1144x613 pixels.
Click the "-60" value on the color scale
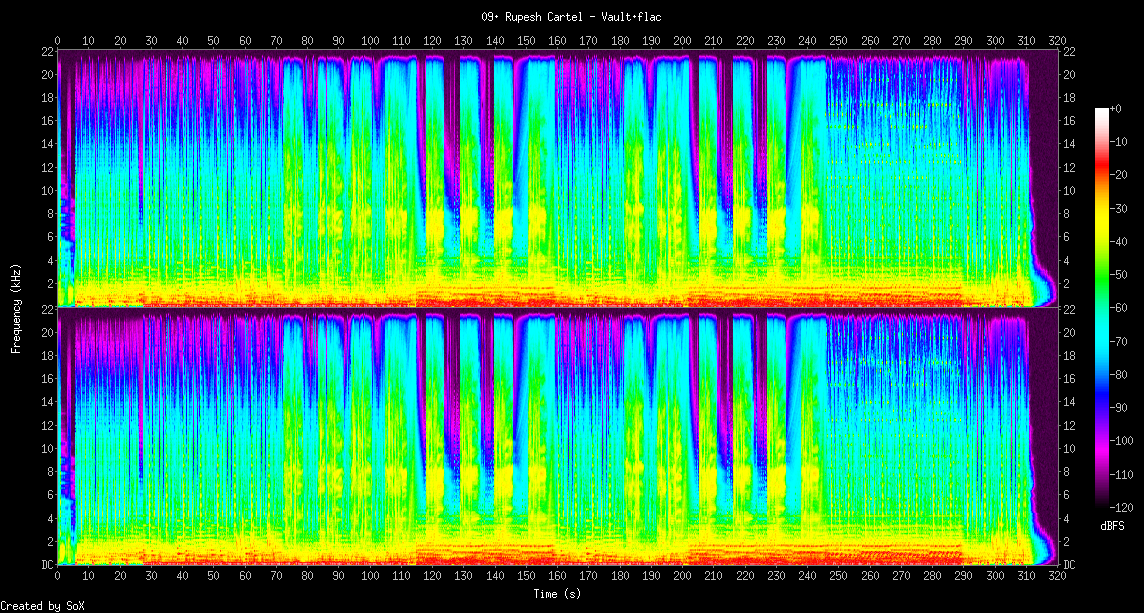click(x=1118, y=308)
